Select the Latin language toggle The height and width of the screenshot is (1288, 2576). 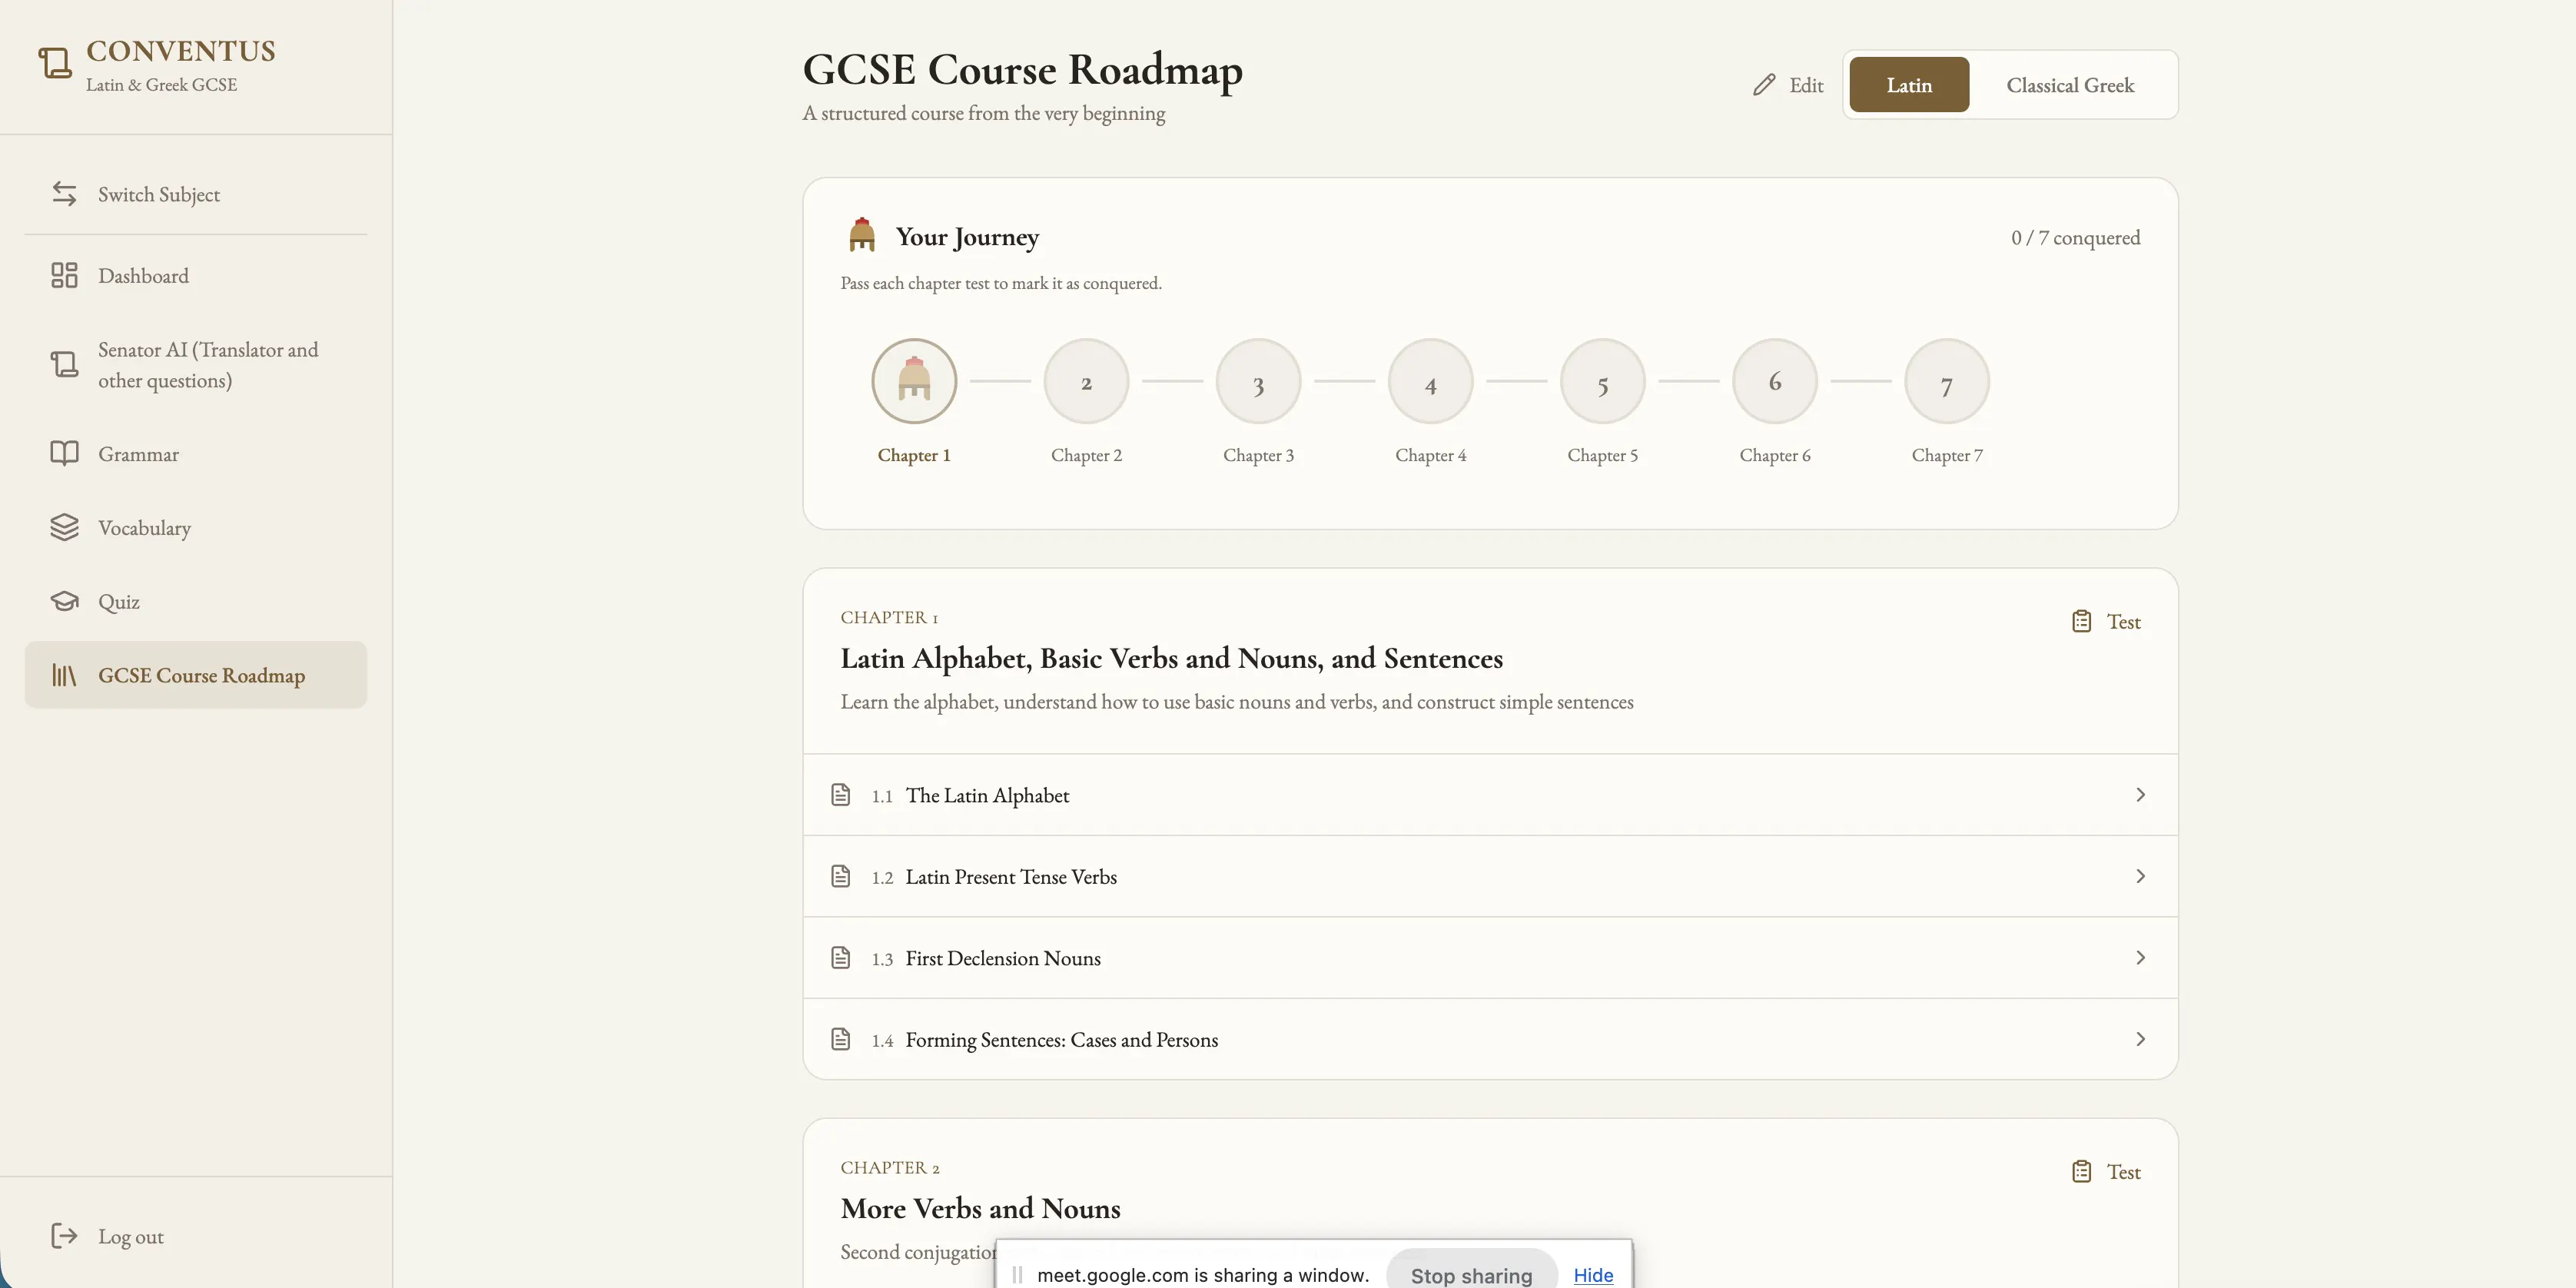(1909, 85)
